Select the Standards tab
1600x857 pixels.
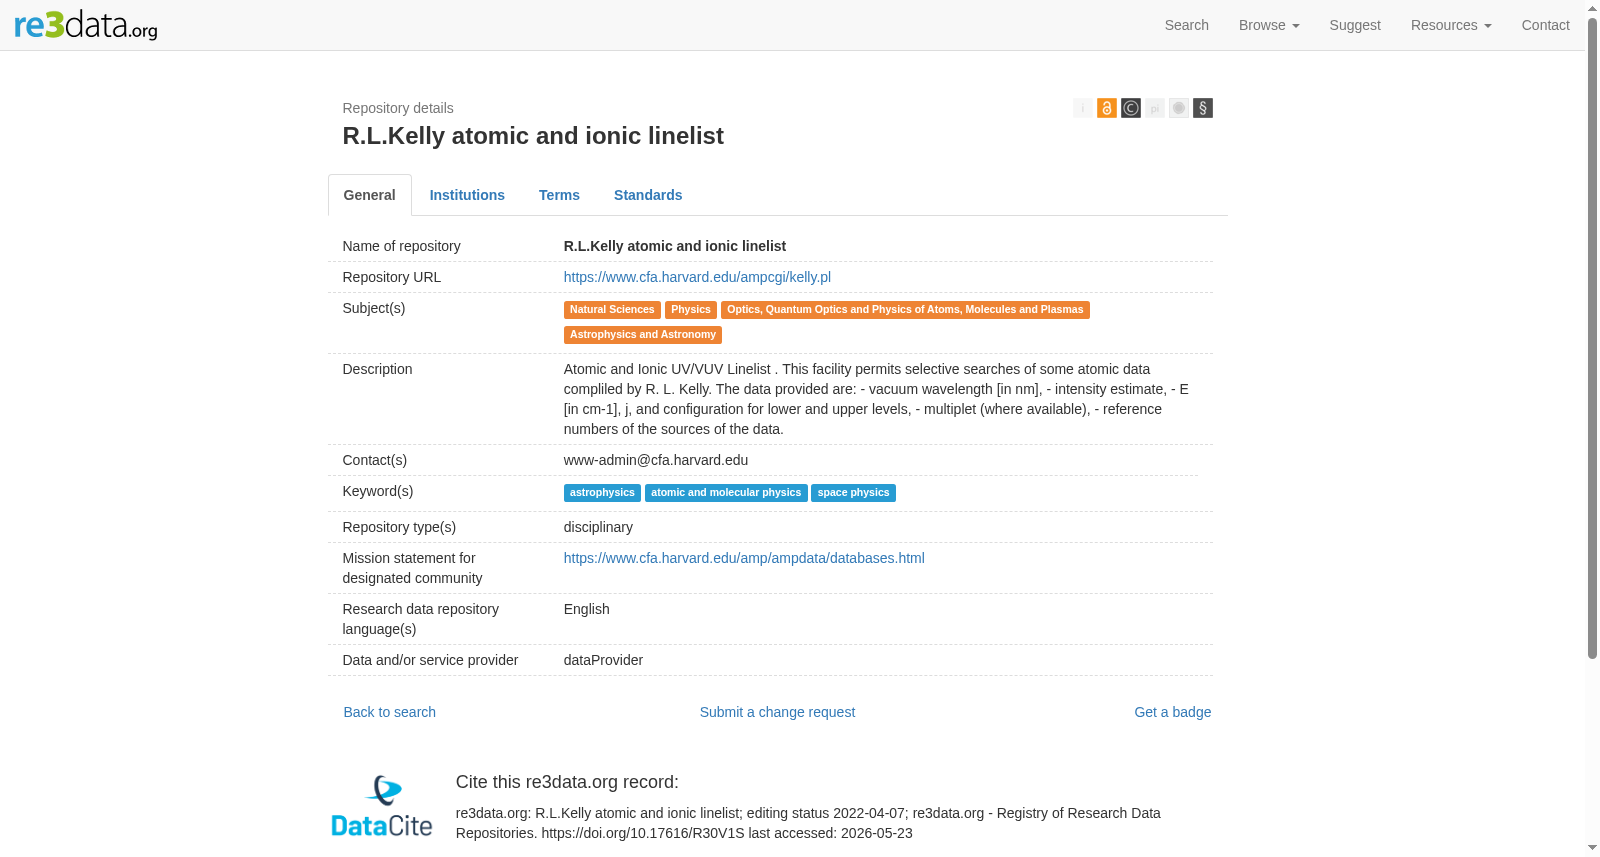(x=648, y=195)
